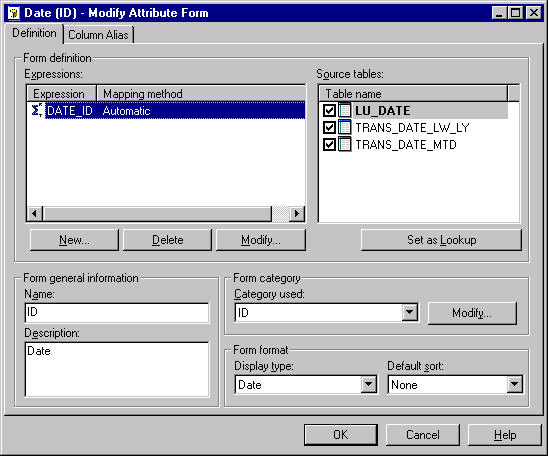Click the expressions list left scroll arrow
This screenshot has width=548, height=456.
point(35,213)
